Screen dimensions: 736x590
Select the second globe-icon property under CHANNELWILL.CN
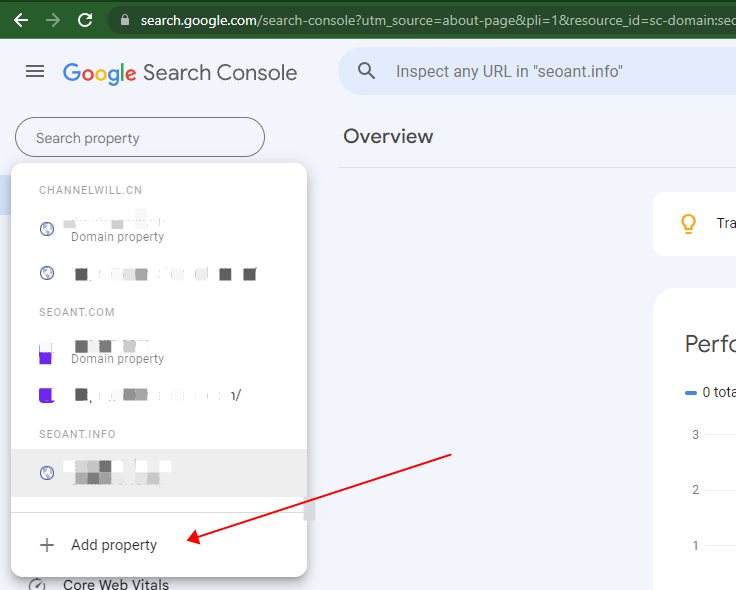coord(159,273)
